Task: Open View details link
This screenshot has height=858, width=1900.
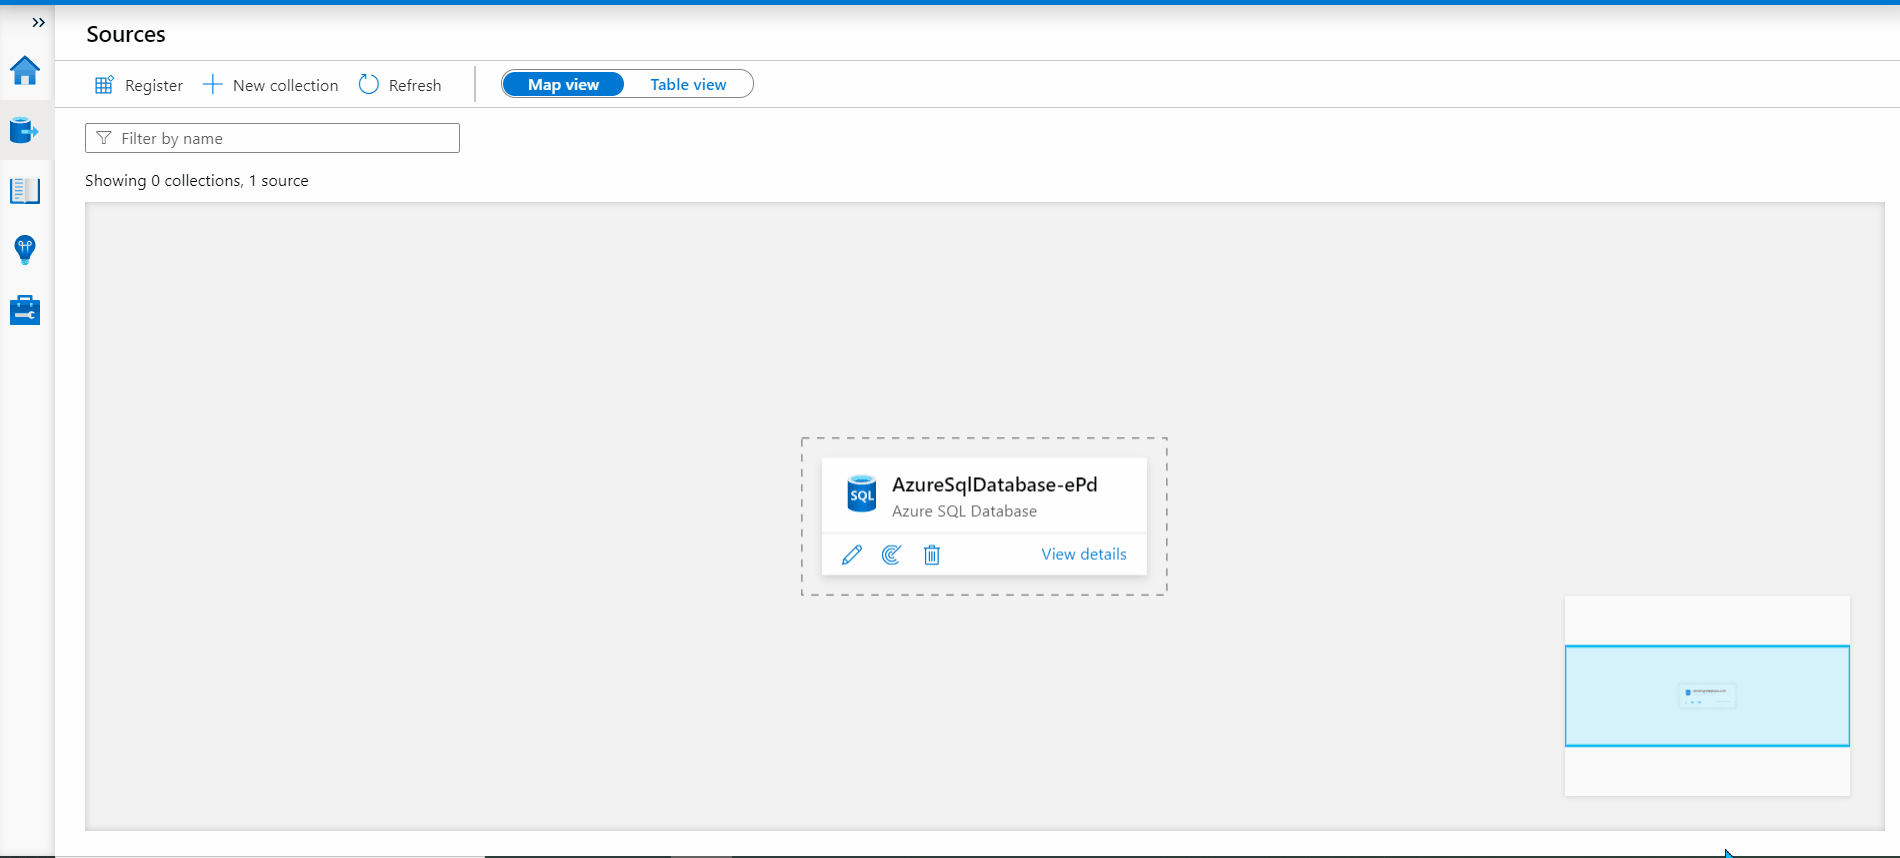Action: pyautogui.click(x=1084, y=554)
